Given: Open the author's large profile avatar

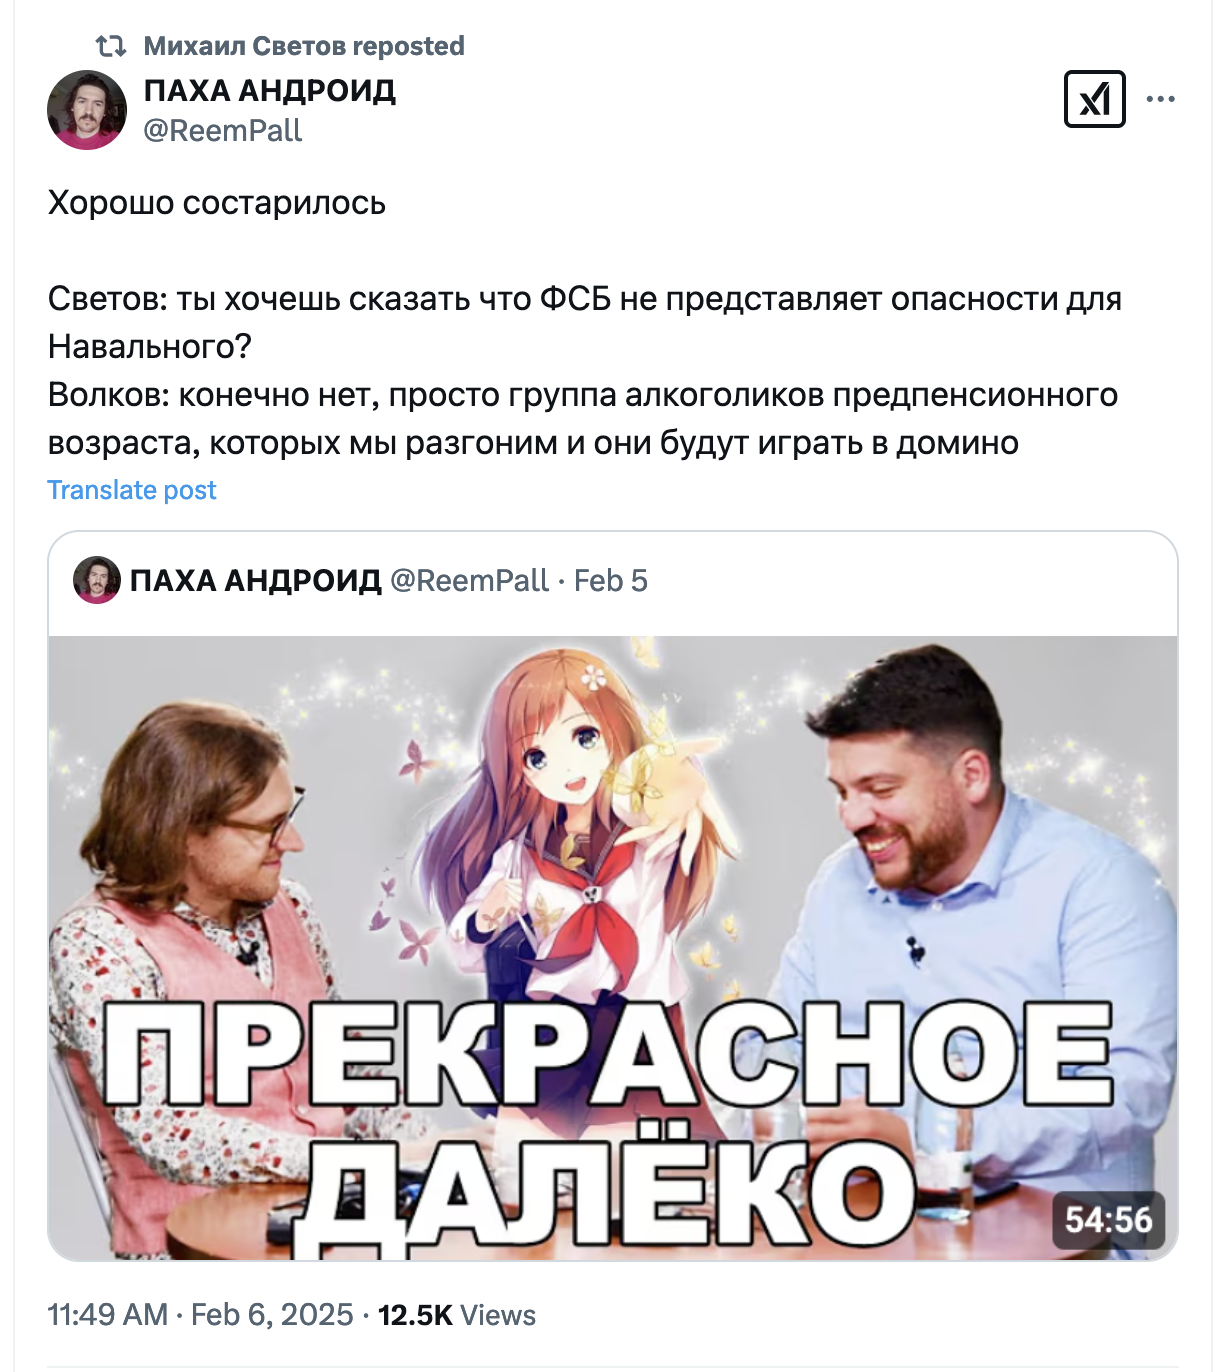Looking at the screenshot, I should [x=87, y=110].
